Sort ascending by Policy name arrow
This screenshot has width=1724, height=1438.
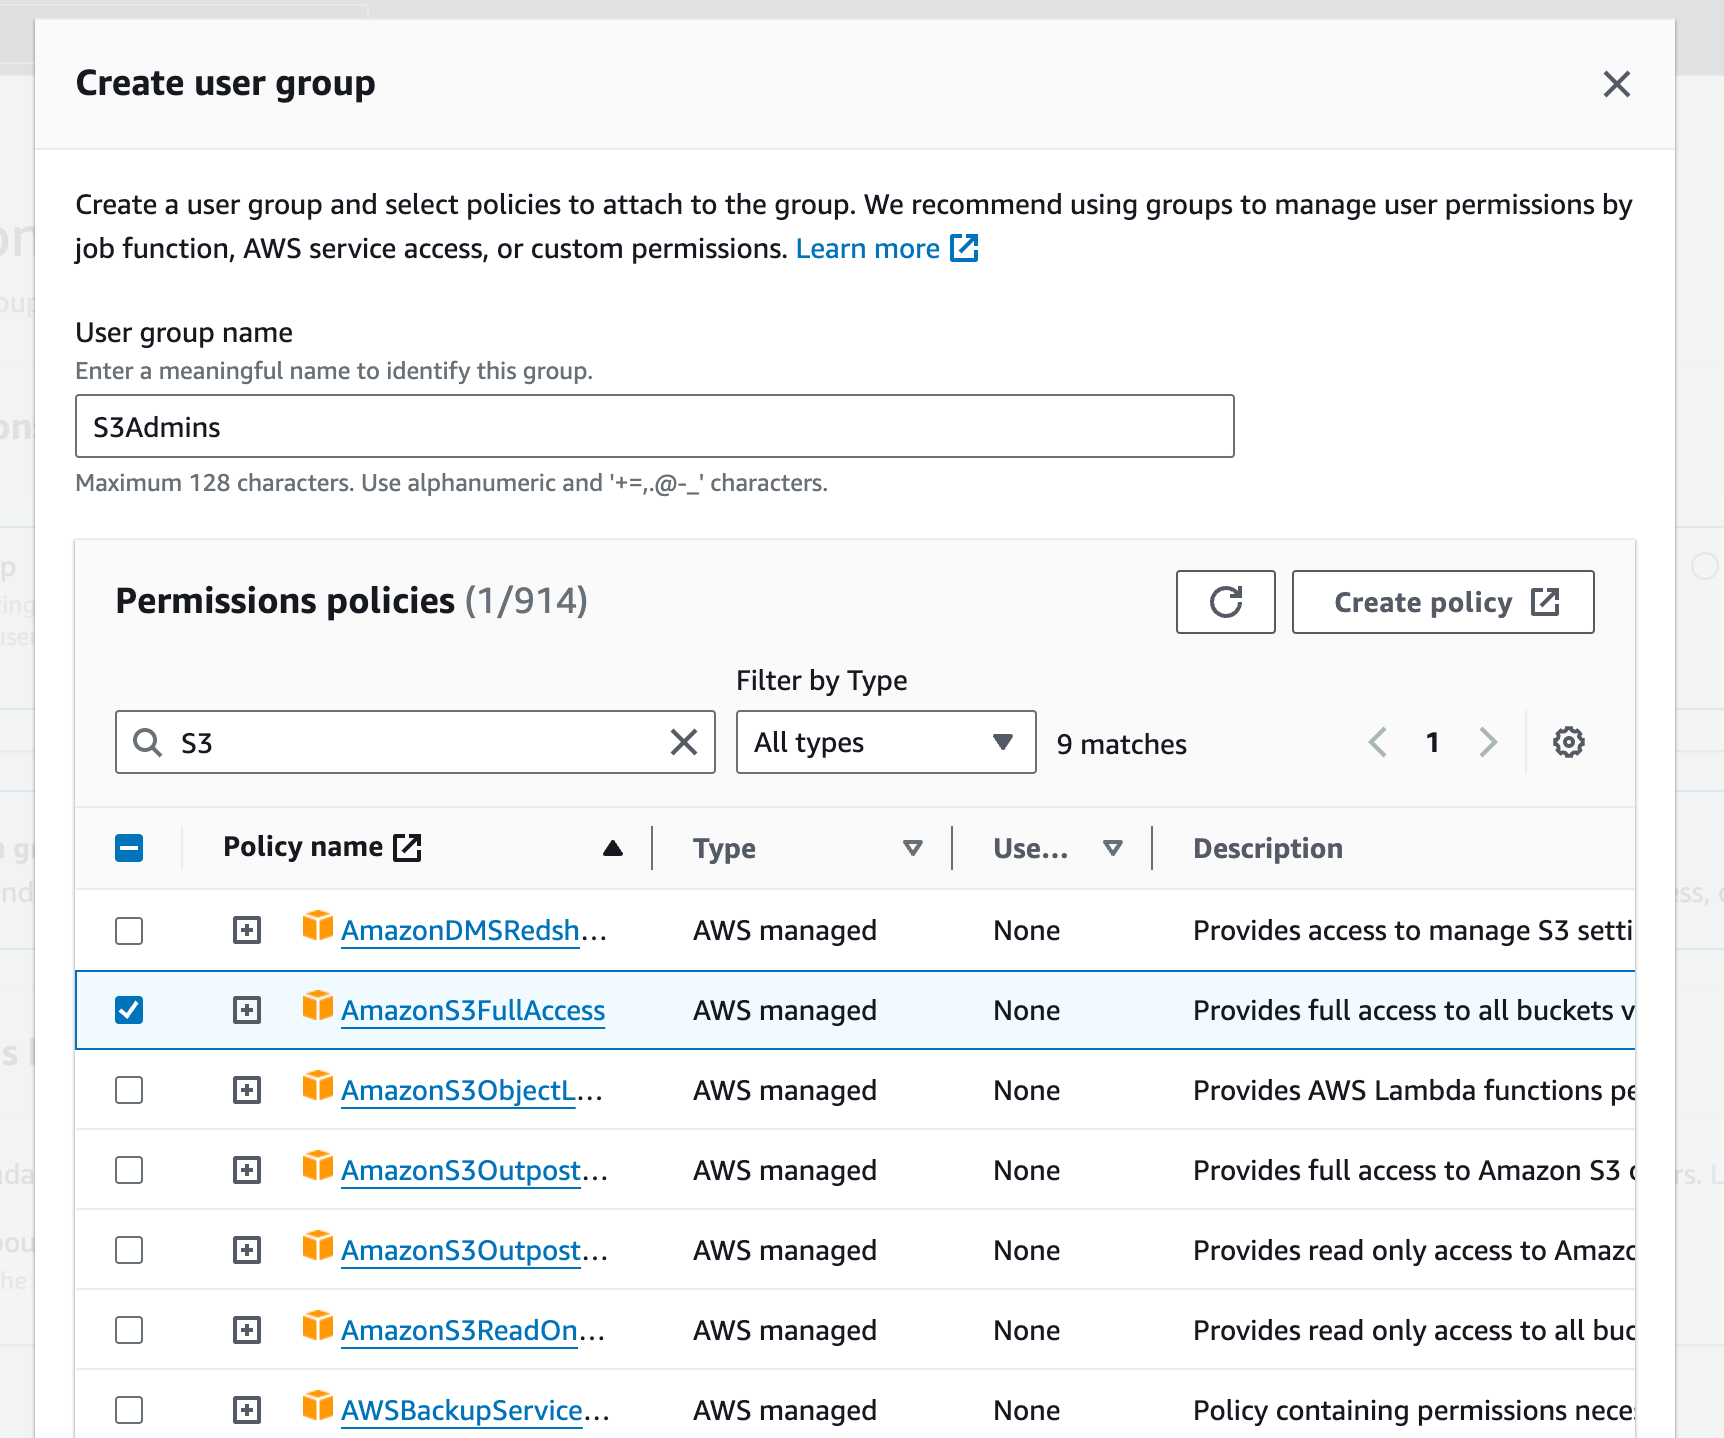(x=613, y=848)
